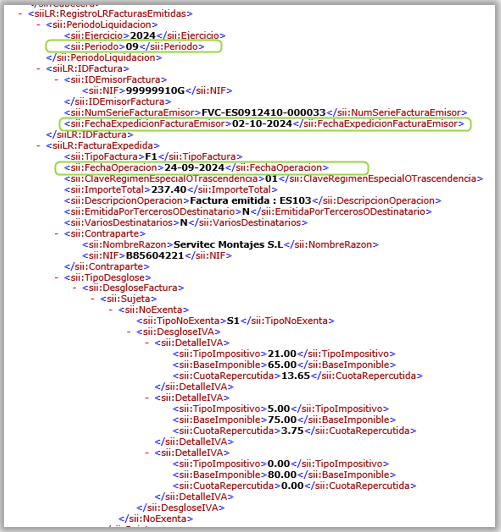Image resolution: width=501 pixels, height=532 pixels.
Task: Click the Periodo value 09
Action: pyautogui.click(x=132, y=46)
